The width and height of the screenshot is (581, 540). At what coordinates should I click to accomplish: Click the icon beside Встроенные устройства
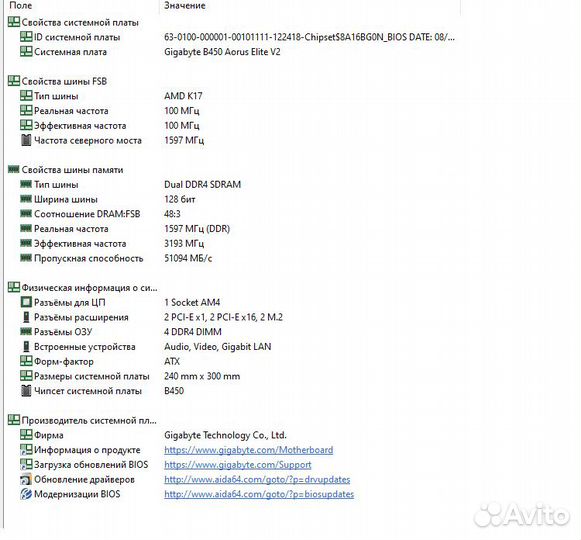point(26,347)
